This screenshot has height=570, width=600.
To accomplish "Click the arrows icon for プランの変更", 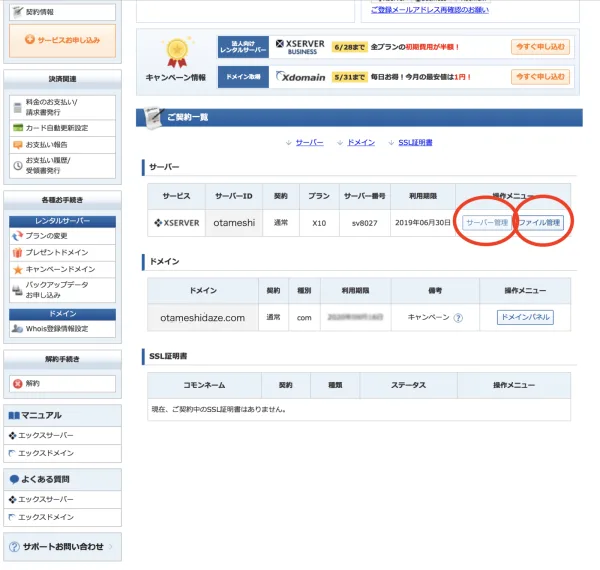I will (18, 236).
